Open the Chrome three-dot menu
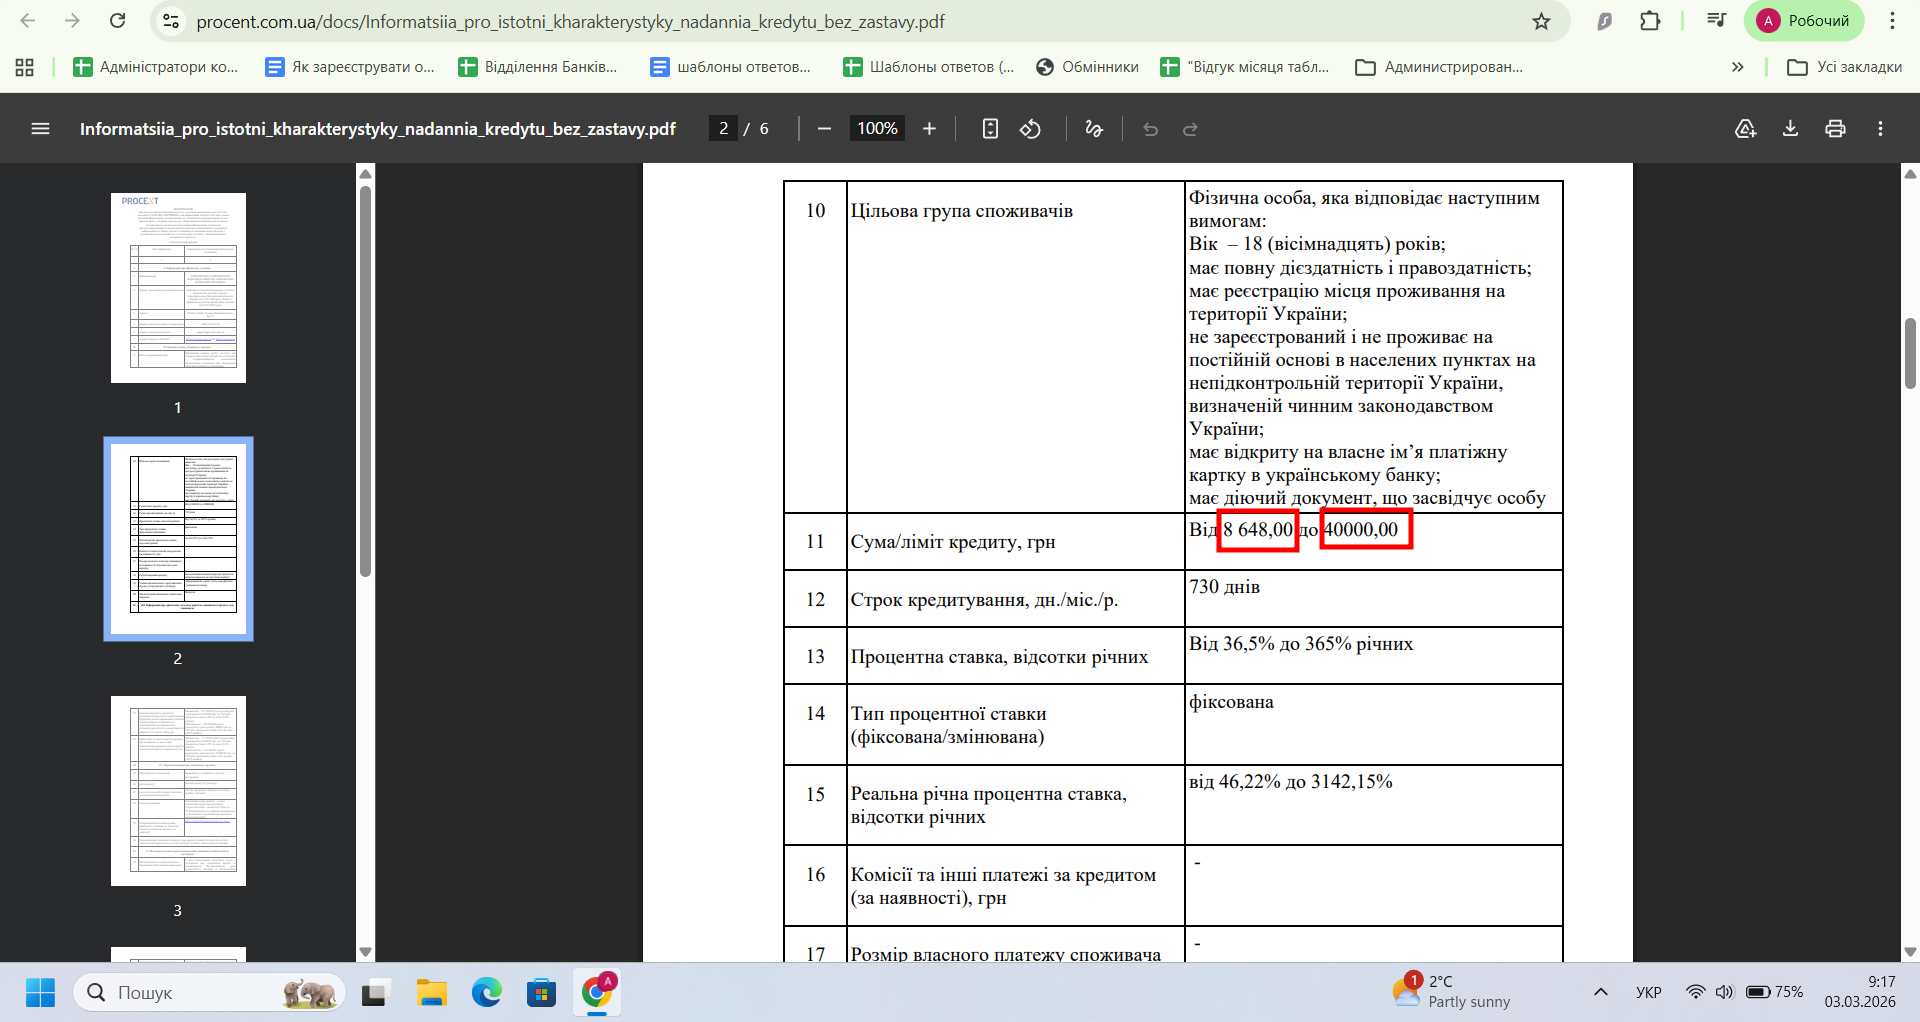1920x1022 pixels. click(1892, 21)
